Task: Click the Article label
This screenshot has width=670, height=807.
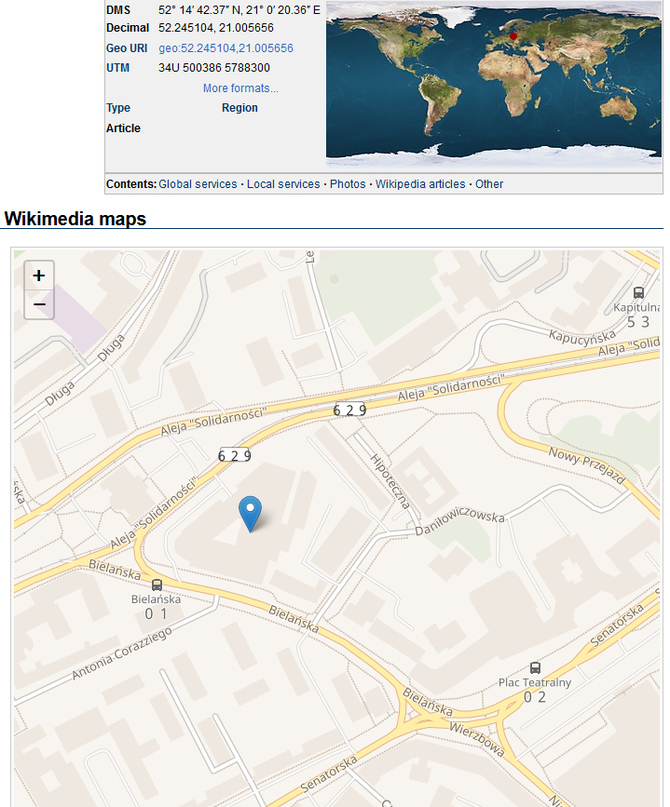Action: (123, 128)
